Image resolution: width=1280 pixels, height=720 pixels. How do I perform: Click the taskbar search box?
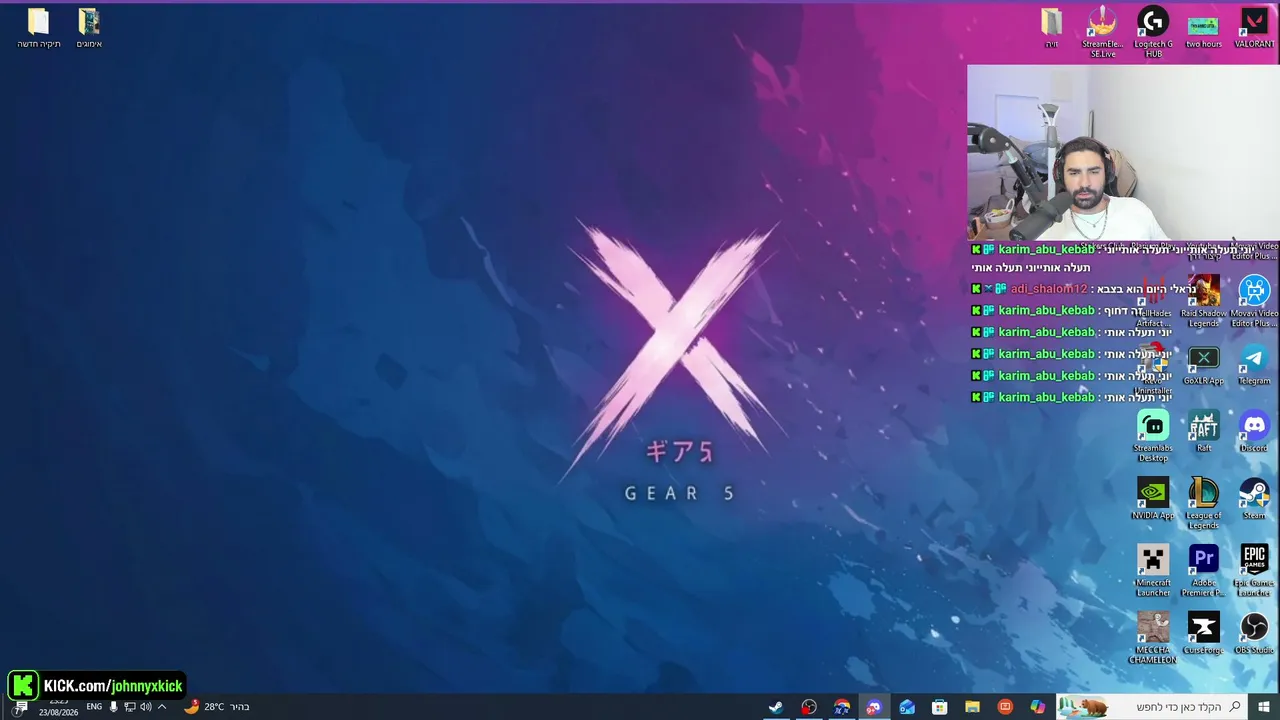coord(1151,707)
